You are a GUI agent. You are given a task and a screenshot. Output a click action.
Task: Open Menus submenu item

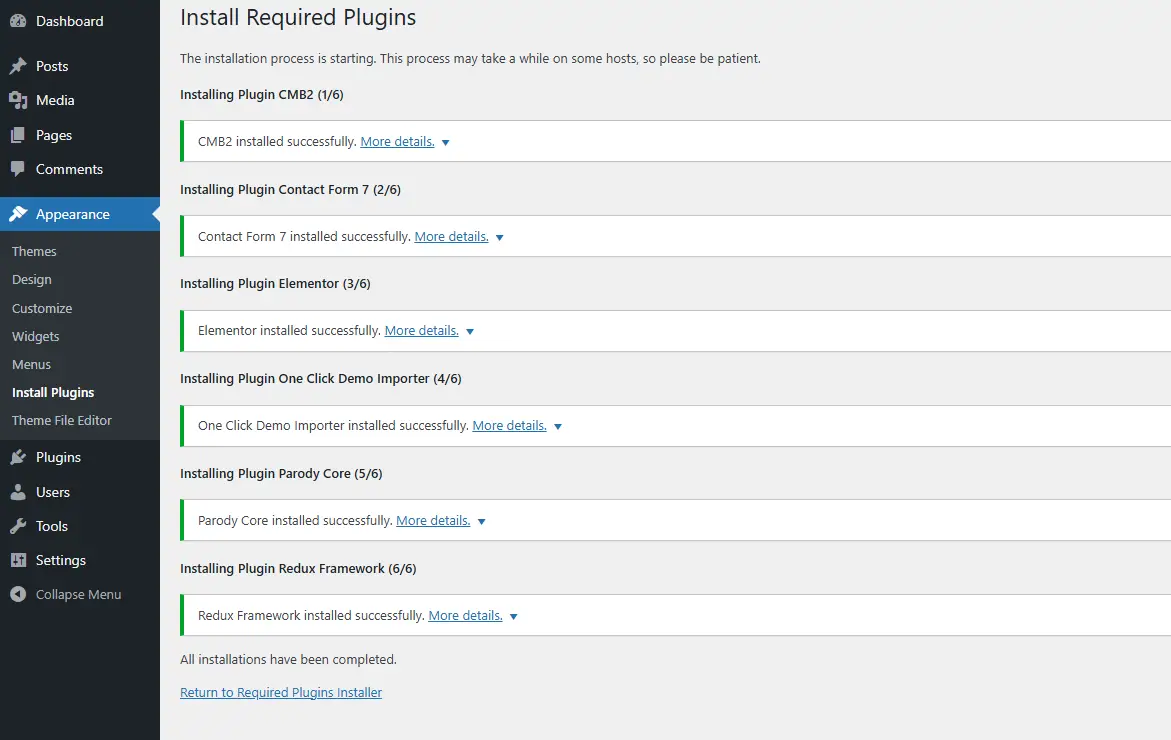(31, 364)
